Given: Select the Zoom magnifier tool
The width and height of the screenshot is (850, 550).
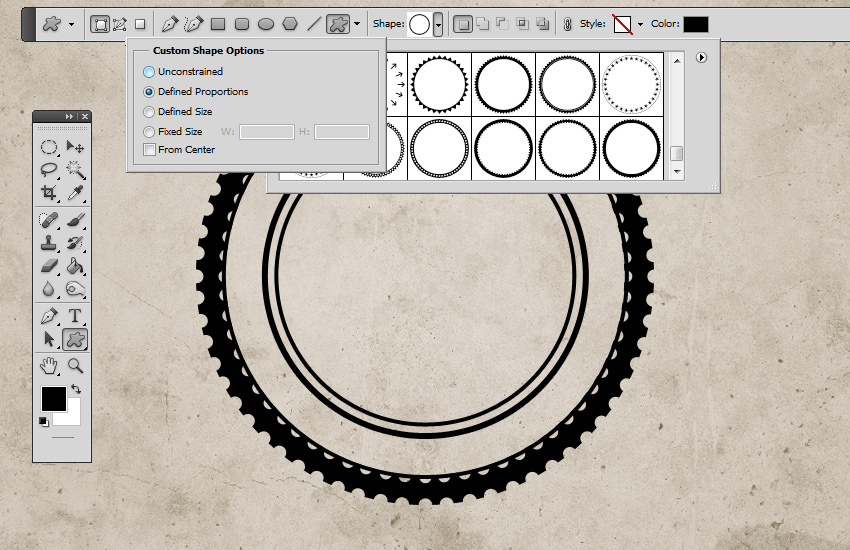Looking at the screenshot, I should [x=75, y=366].
